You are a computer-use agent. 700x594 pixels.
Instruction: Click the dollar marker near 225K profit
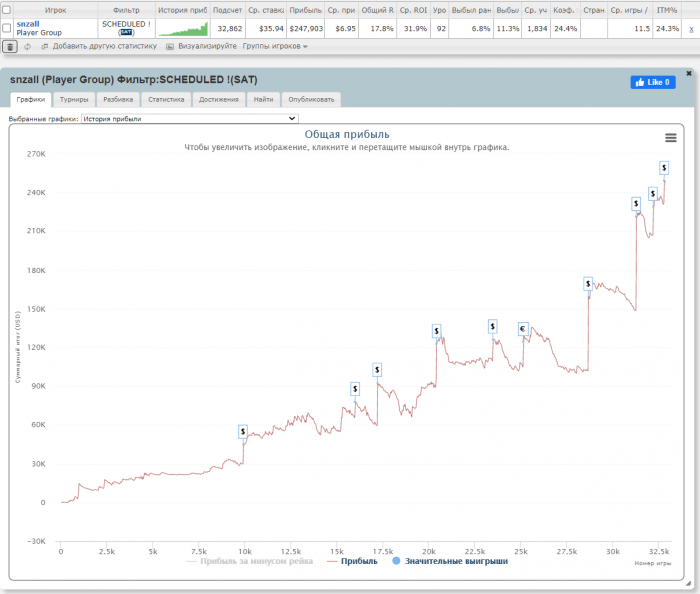(x=636, y=204)
